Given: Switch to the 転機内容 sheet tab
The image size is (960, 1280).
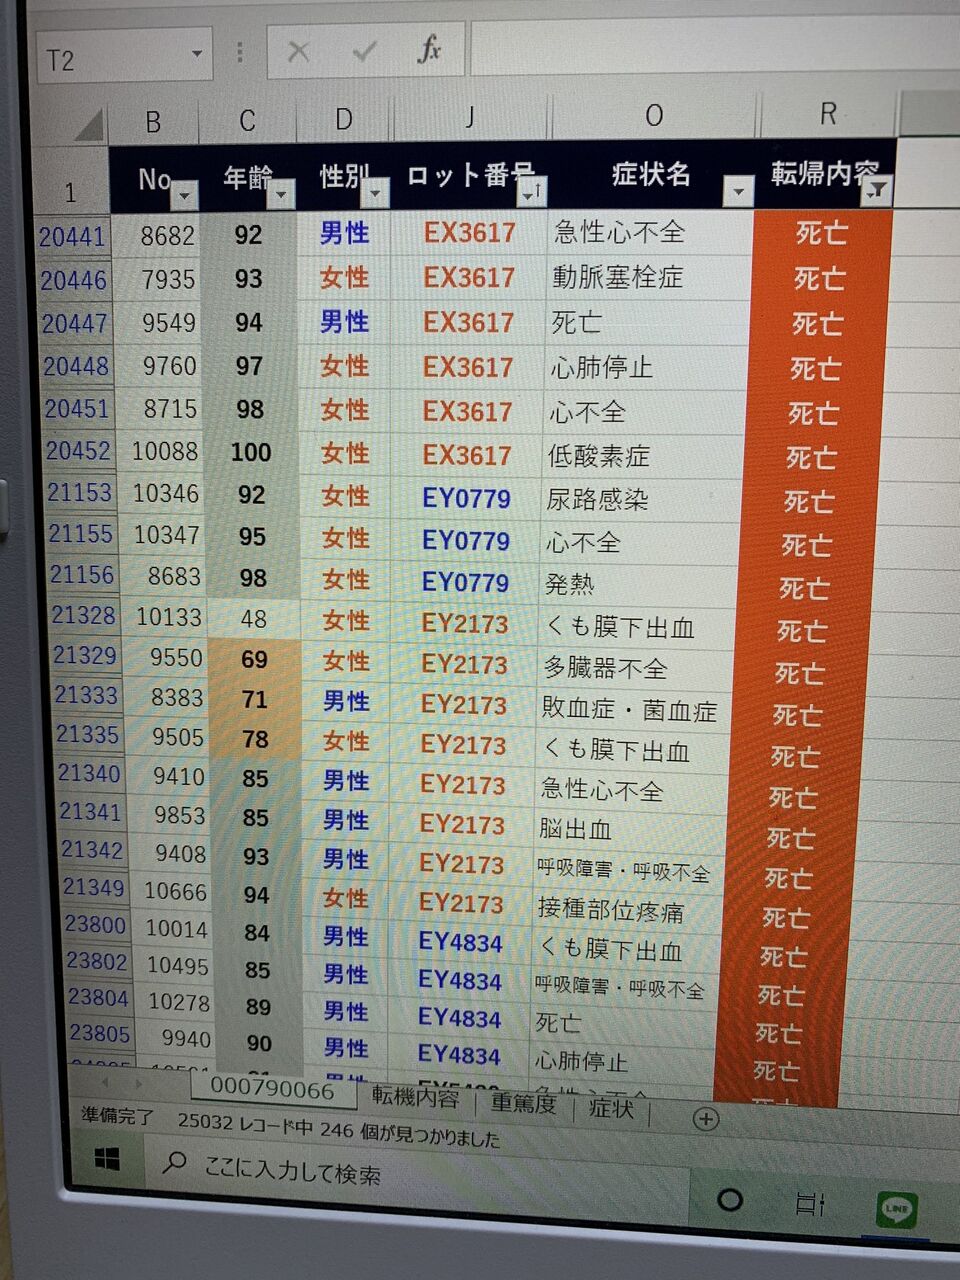Looking at the screenshot, I should point(415,1097).
